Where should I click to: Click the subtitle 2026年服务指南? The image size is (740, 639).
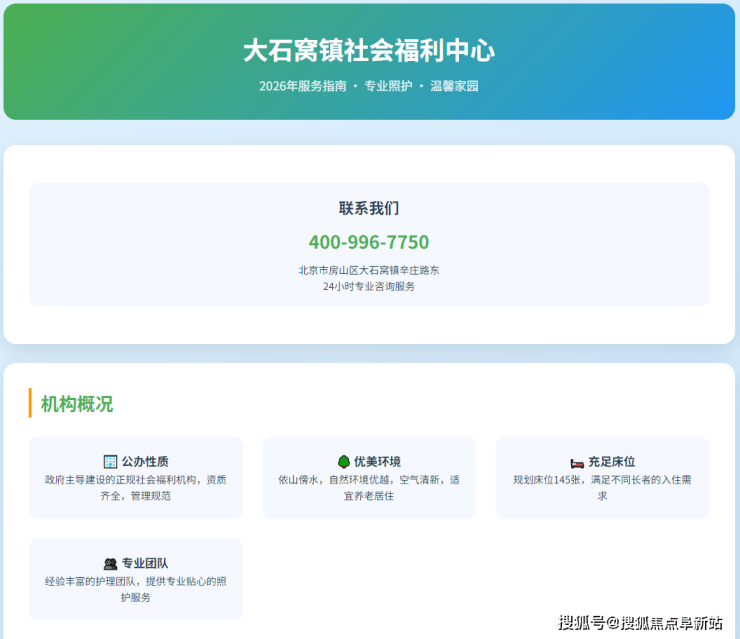pyautogui.click(x=303, y=86)
